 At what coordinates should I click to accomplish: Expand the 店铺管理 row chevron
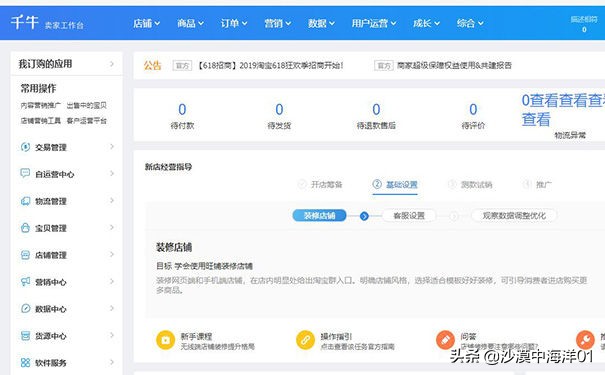(x=112, y=254)
